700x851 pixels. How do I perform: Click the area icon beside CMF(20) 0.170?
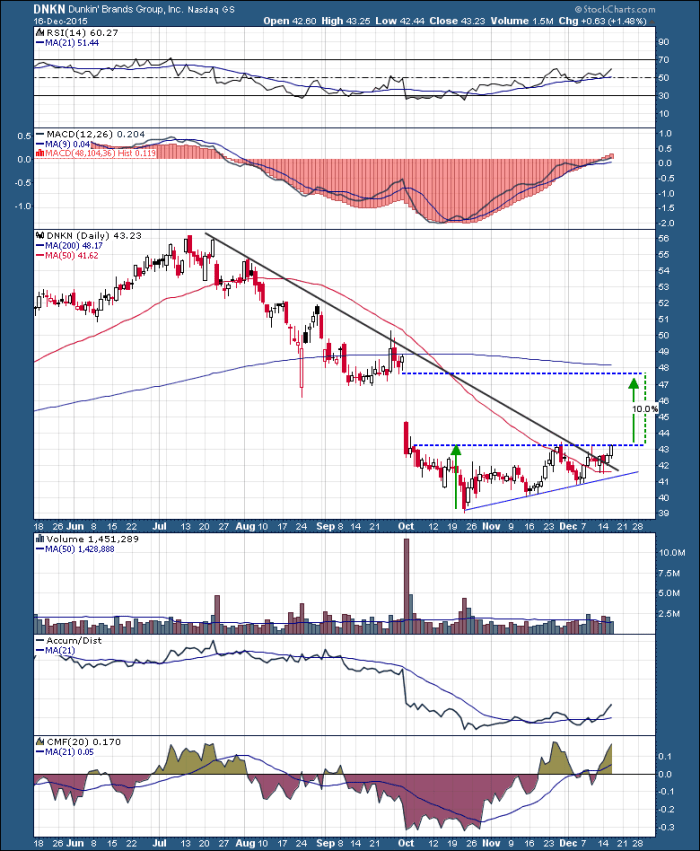click(40, 742)
